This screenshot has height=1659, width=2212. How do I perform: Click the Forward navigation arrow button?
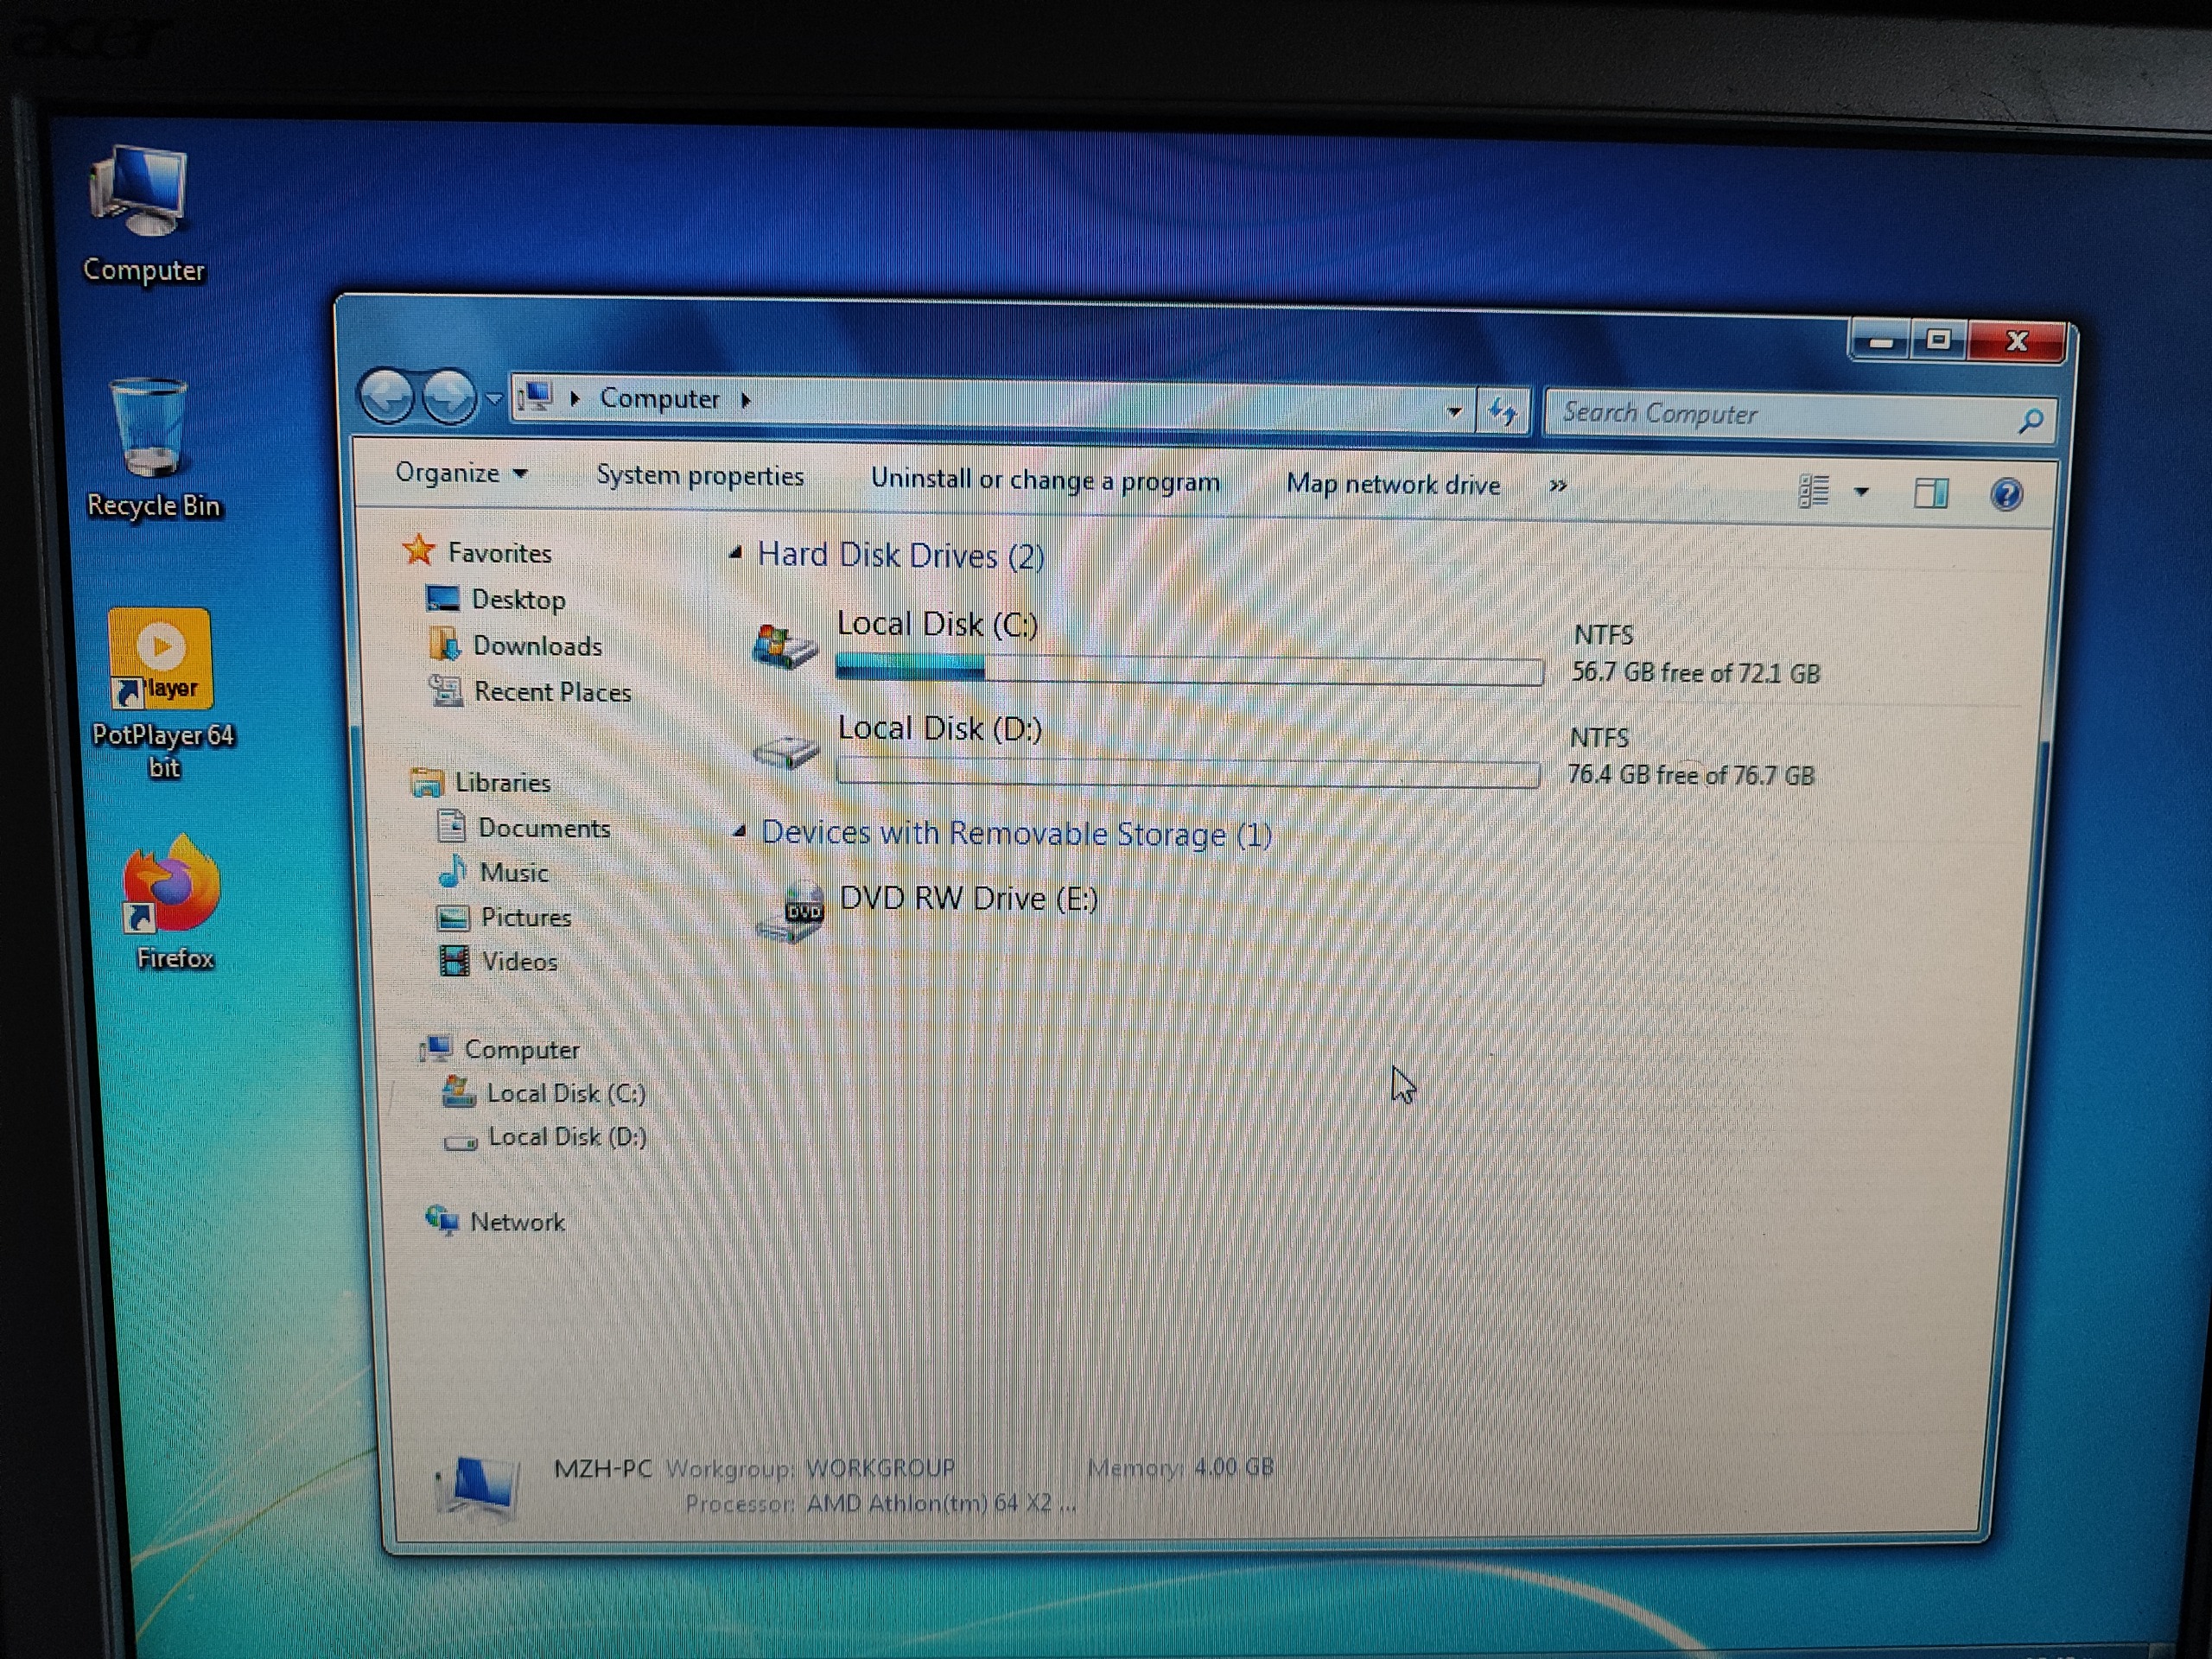click(x=449, y=398)
